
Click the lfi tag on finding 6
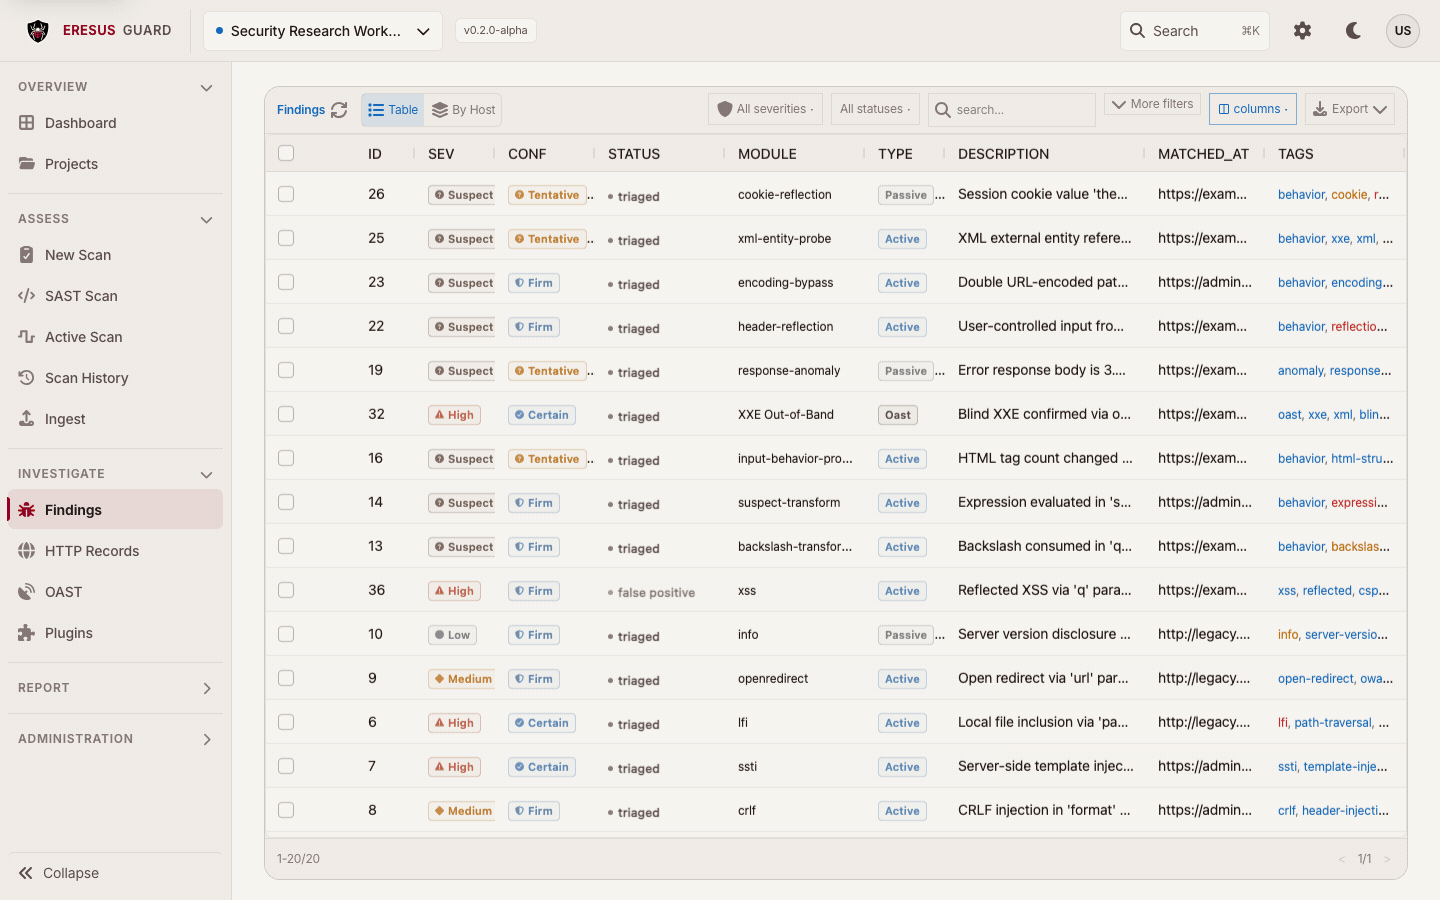1283,723
